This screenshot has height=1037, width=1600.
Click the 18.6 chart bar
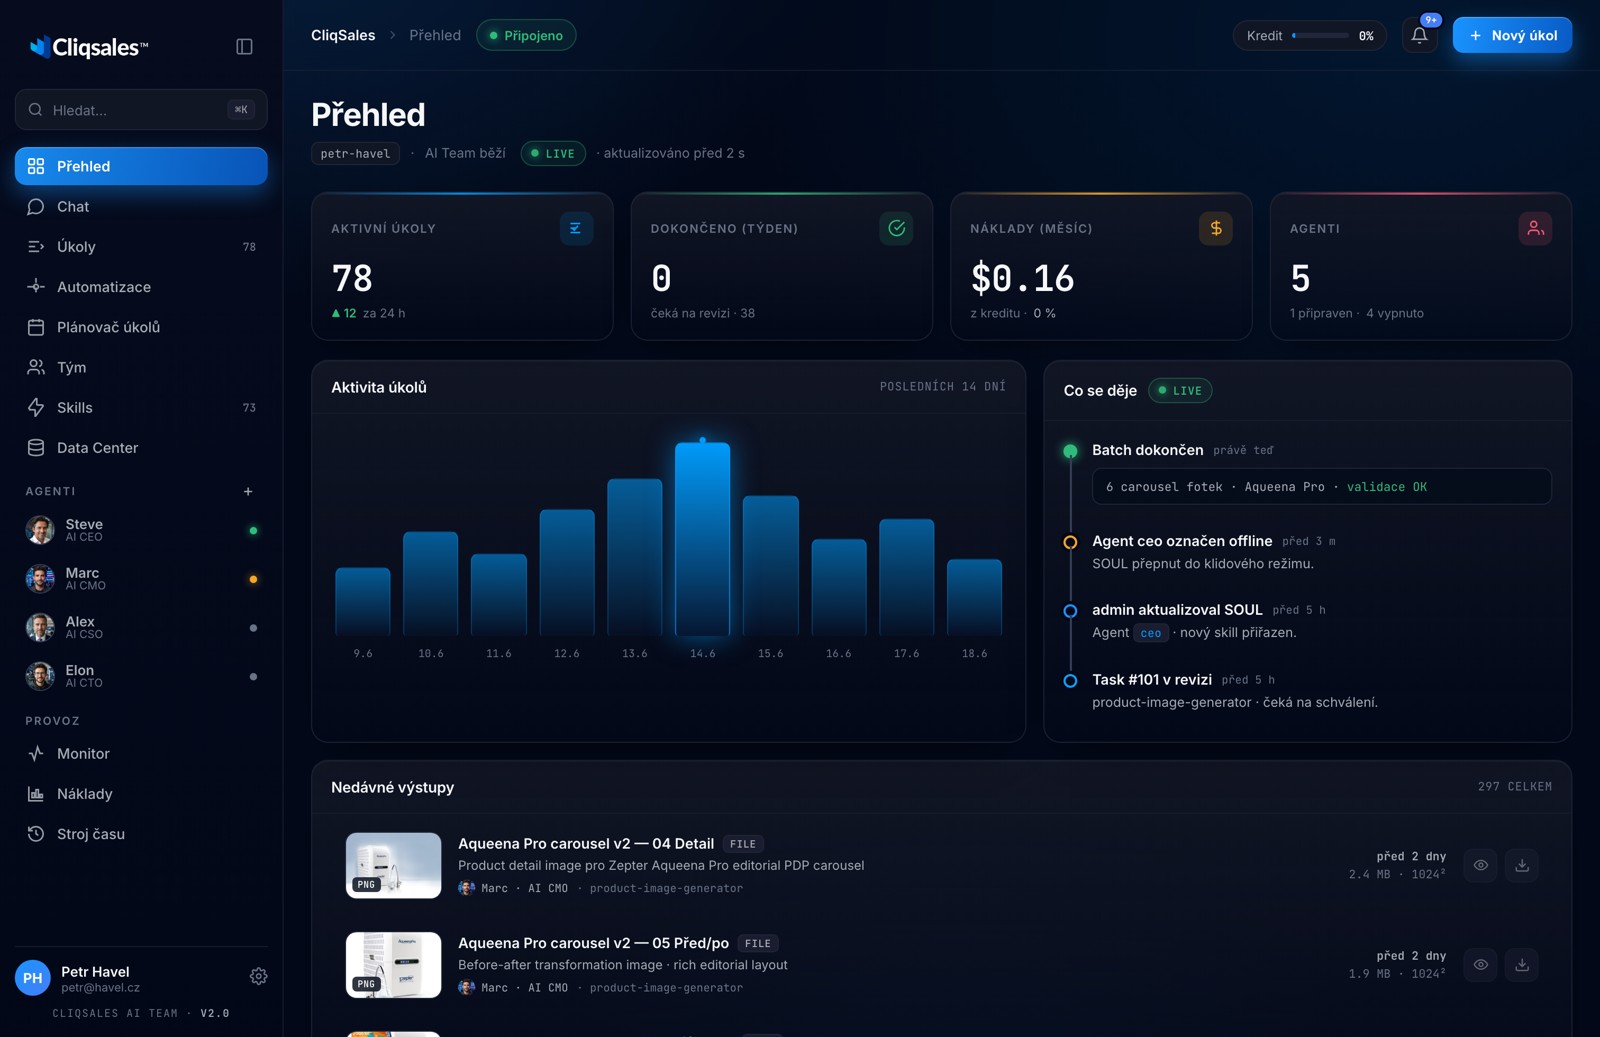coord(975,597)
